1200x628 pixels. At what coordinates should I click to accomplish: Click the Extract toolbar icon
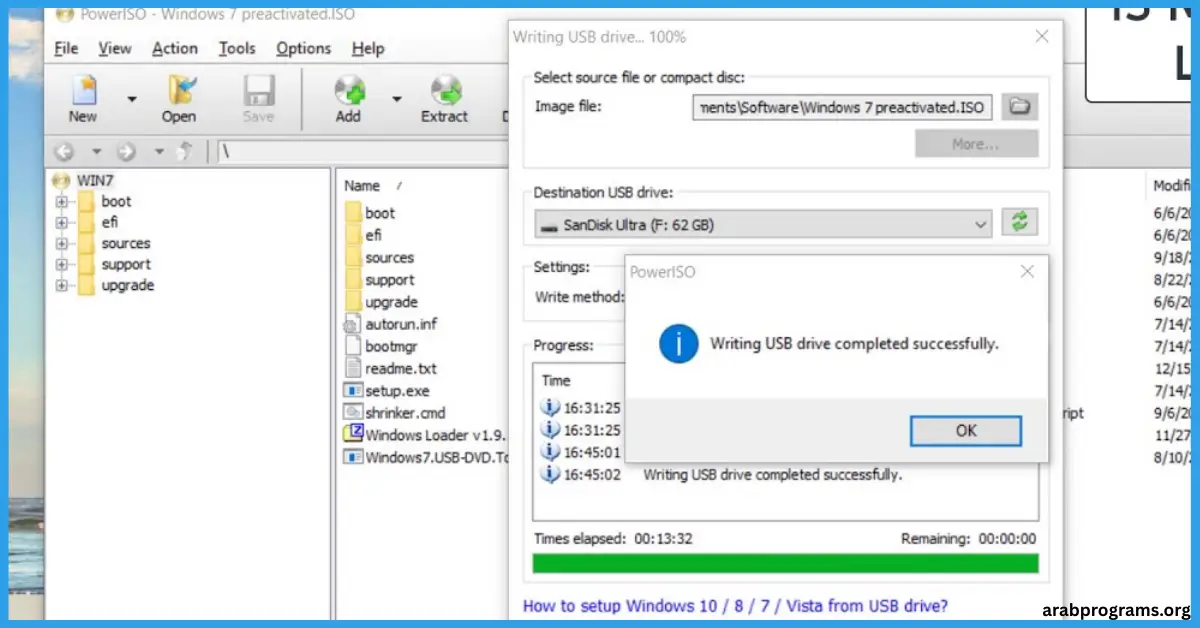[x=444, y=98]
